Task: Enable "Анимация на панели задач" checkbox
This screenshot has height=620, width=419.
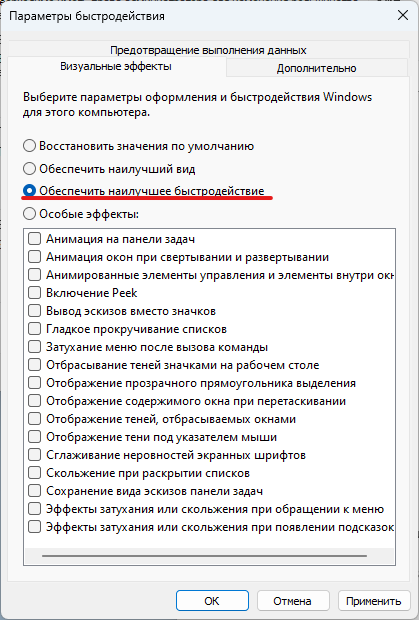Action: coord(34,239)
